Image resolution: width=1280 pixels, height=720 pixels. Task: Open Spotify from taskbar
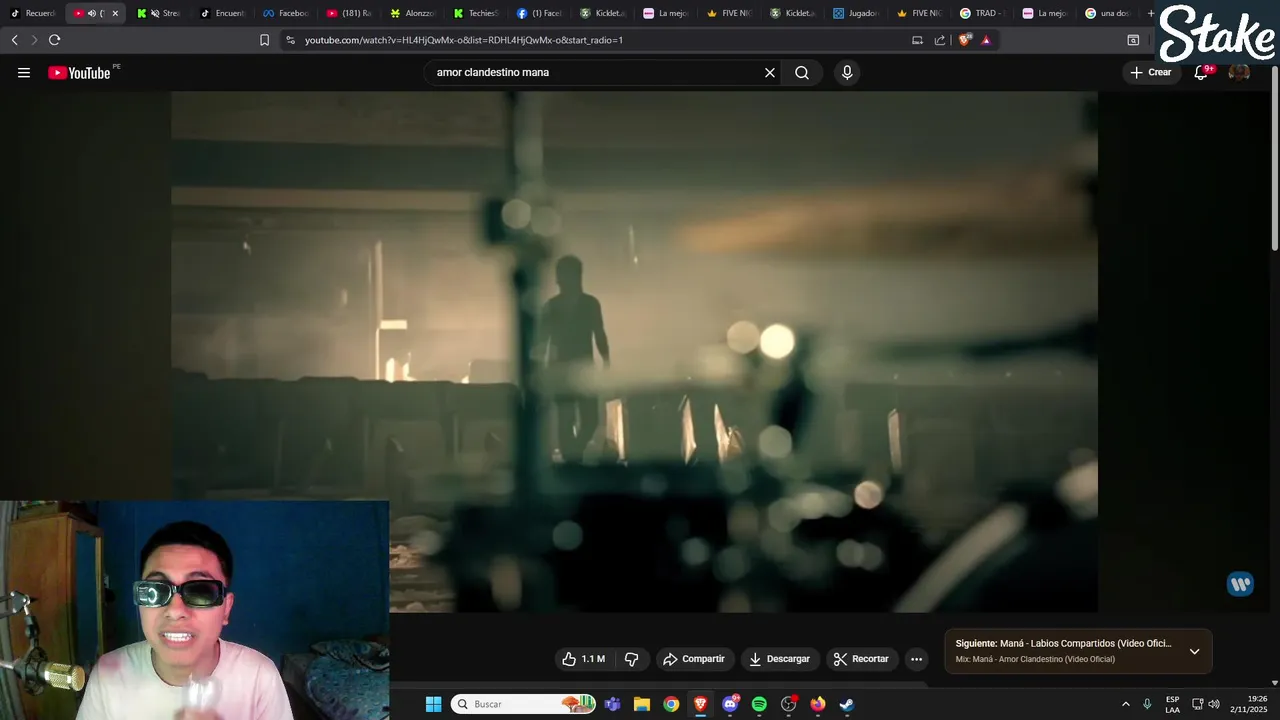coord(759,704)
